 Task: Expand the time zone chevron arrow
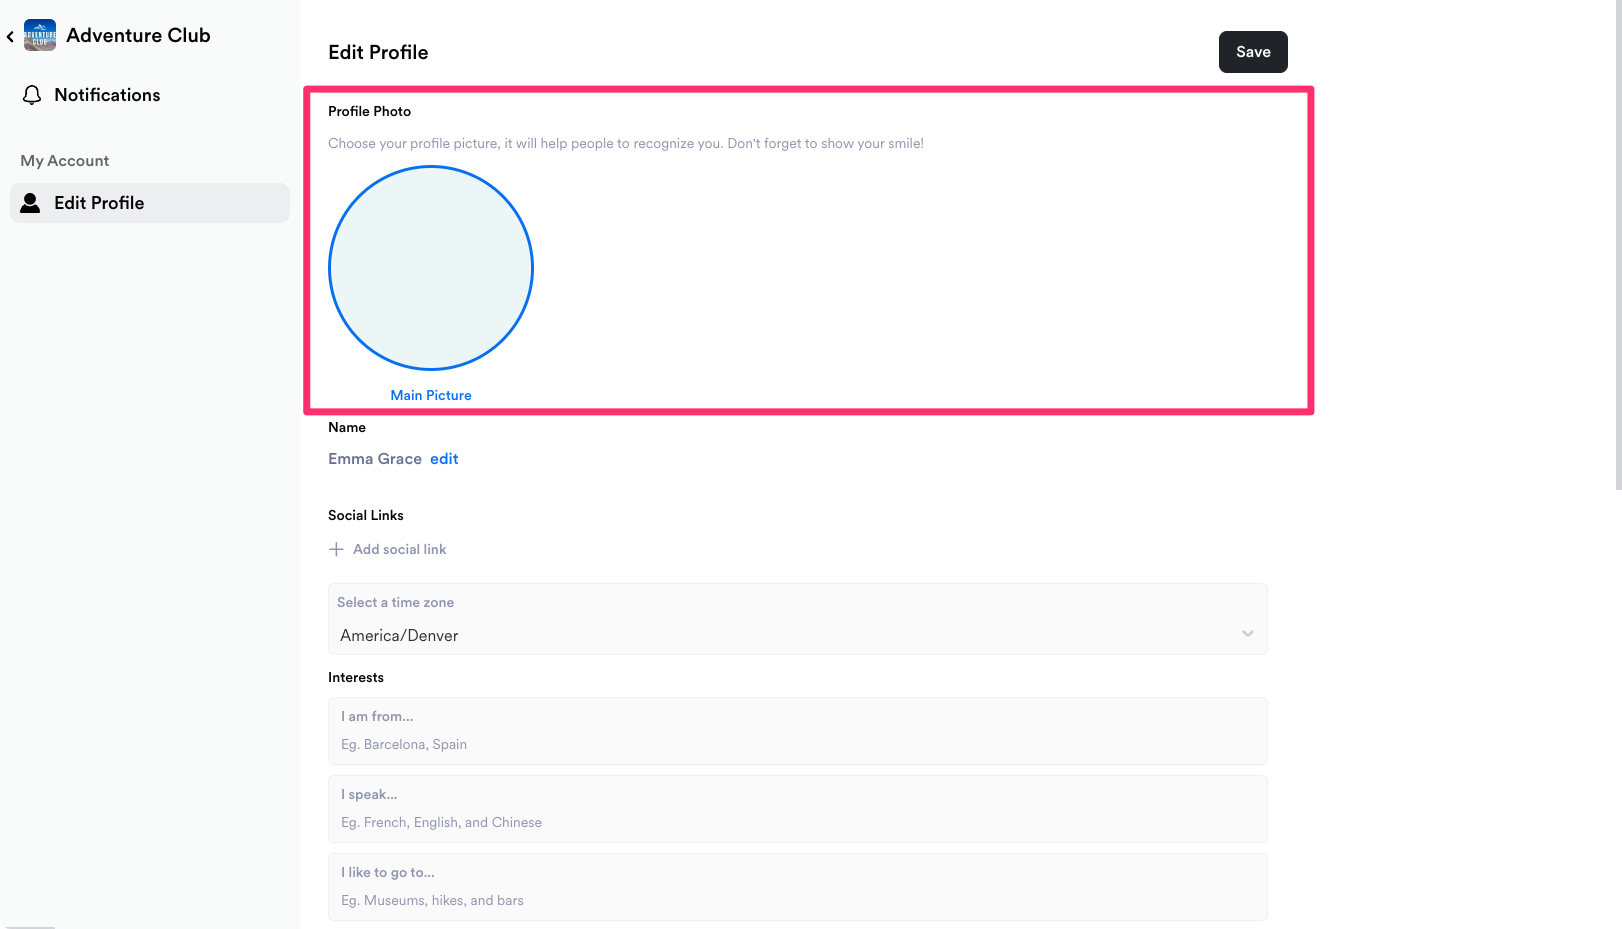(x=1247, y=633)
